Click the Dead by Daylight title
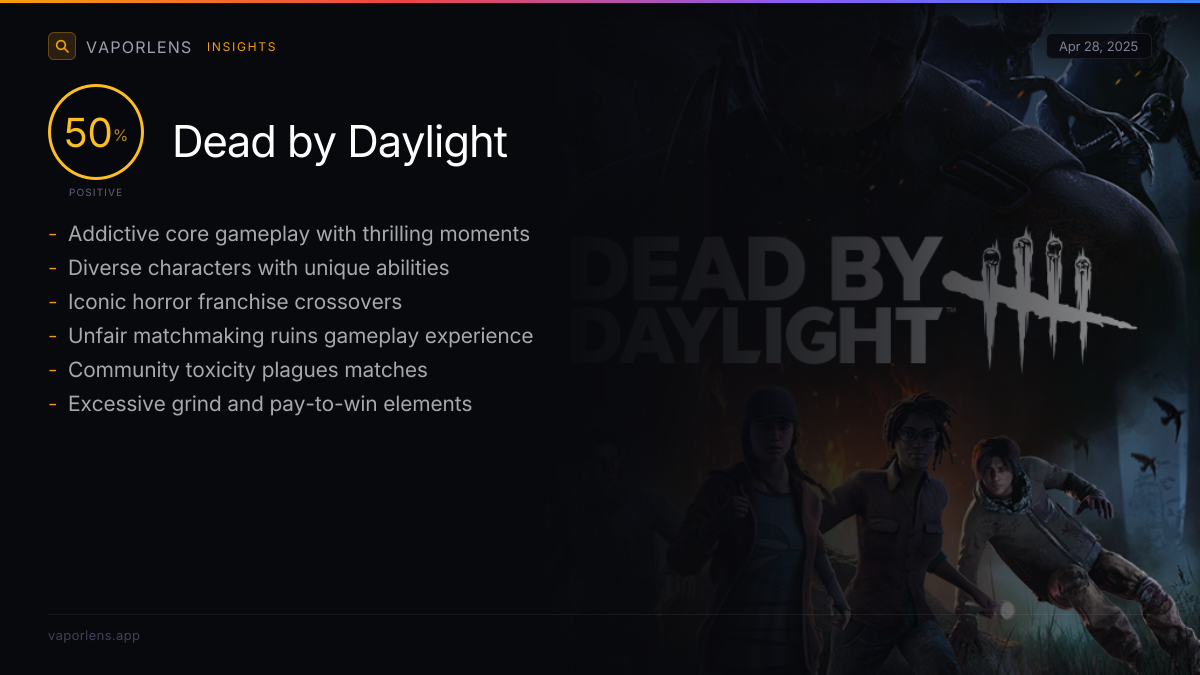This screenshot has height=675, width=1200. click(340, 142)
